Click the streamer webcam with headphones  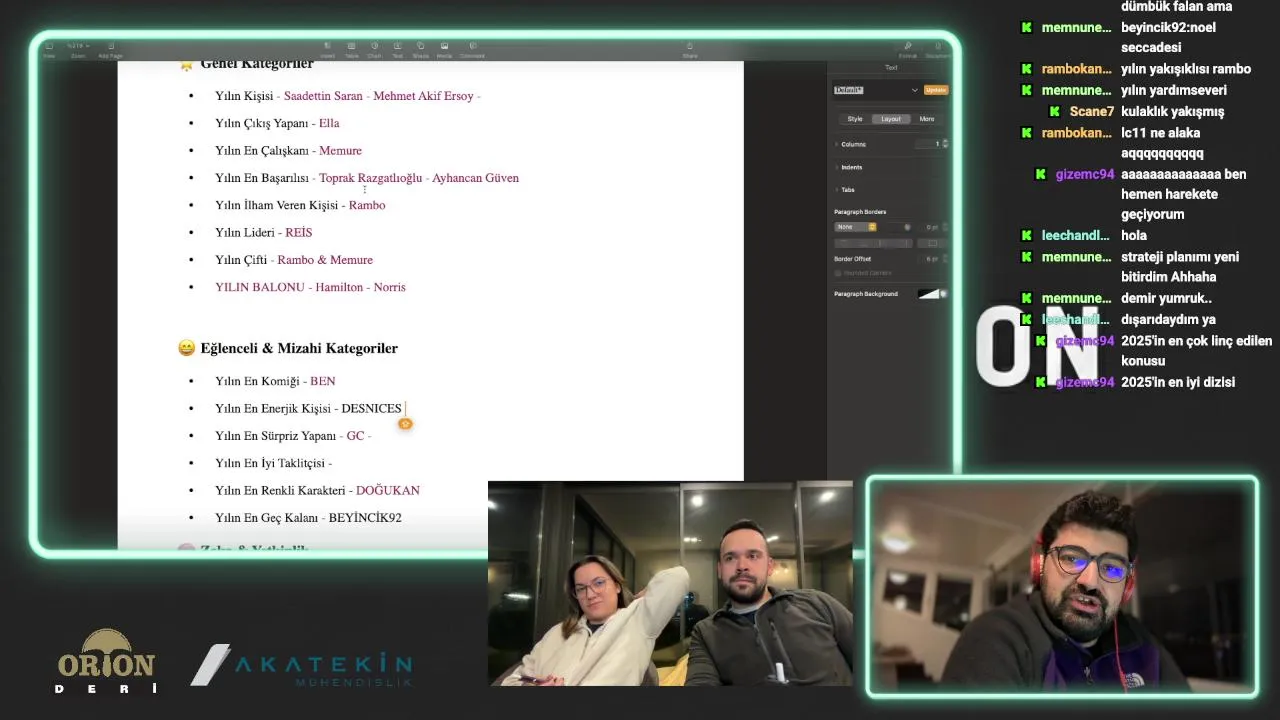pos(1062,586)
